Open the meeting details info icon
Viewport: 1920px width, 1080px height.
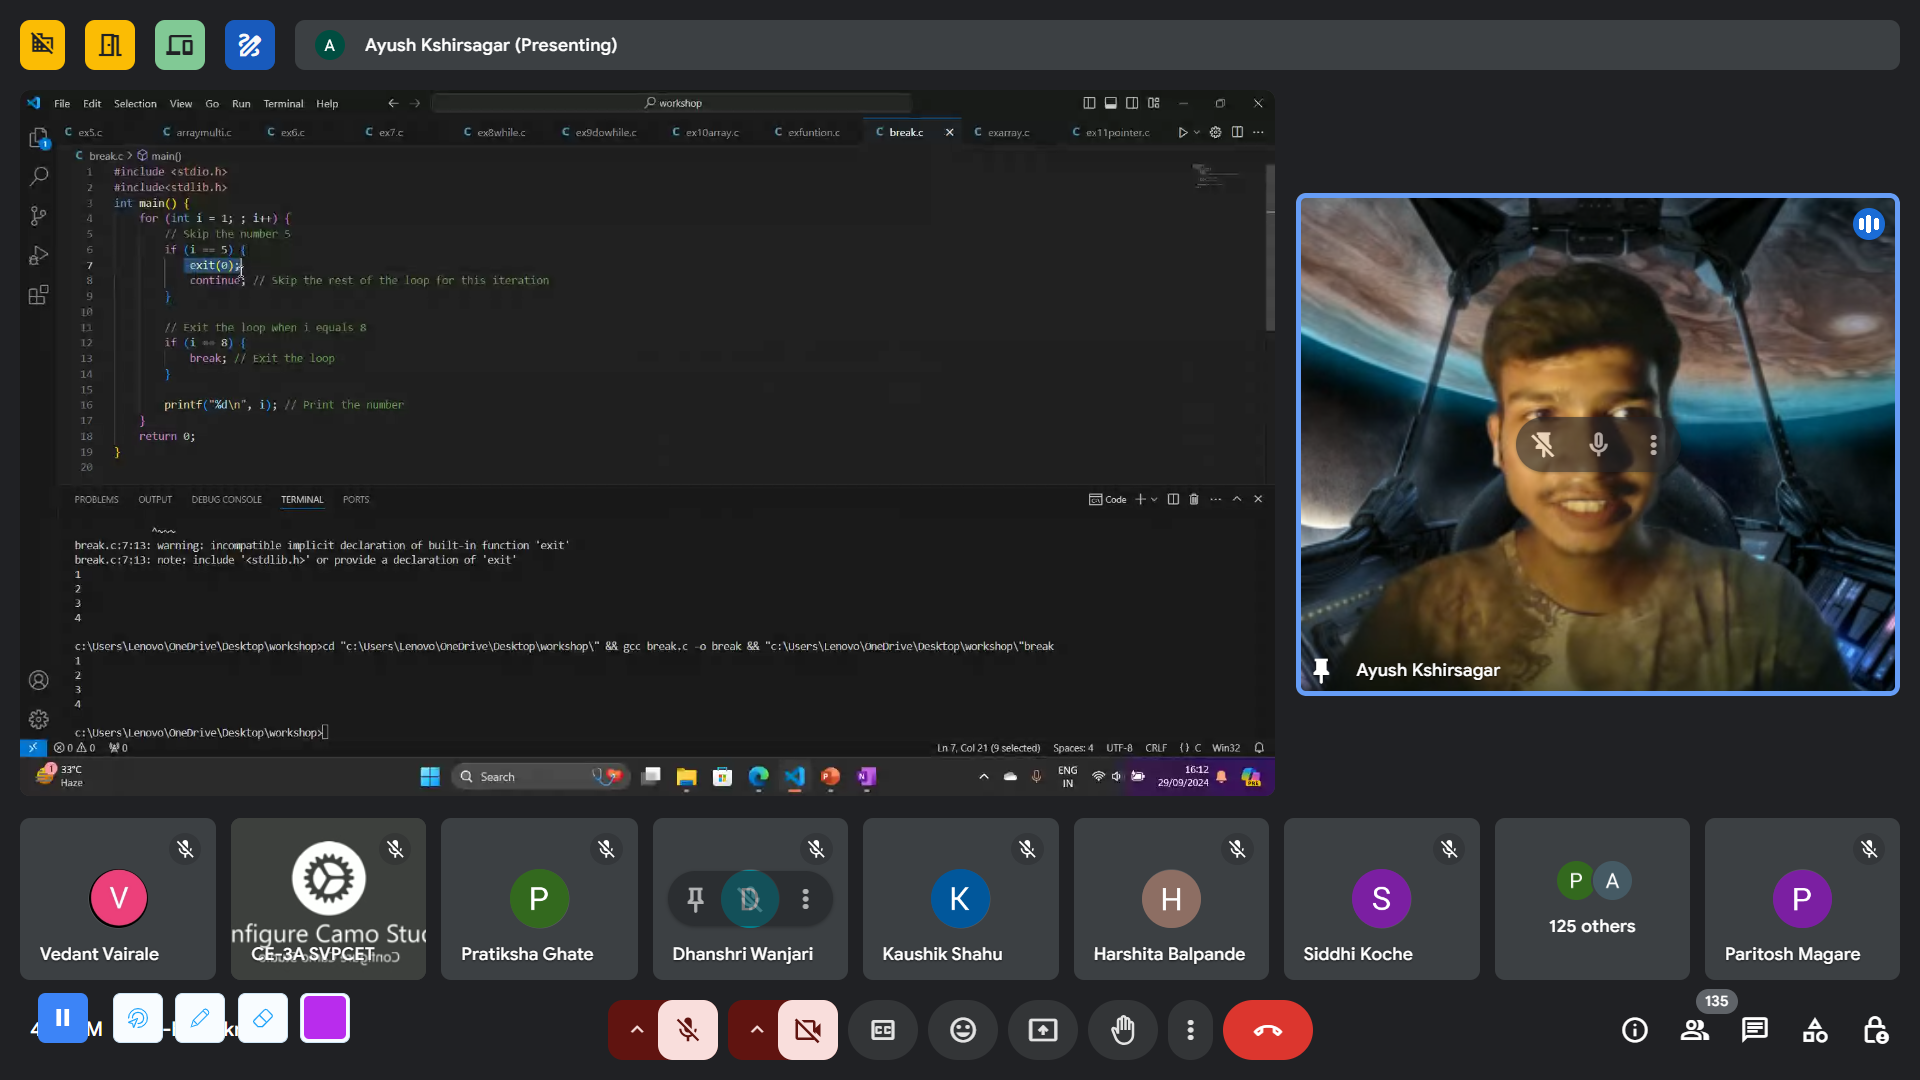pos(1634,1030)
